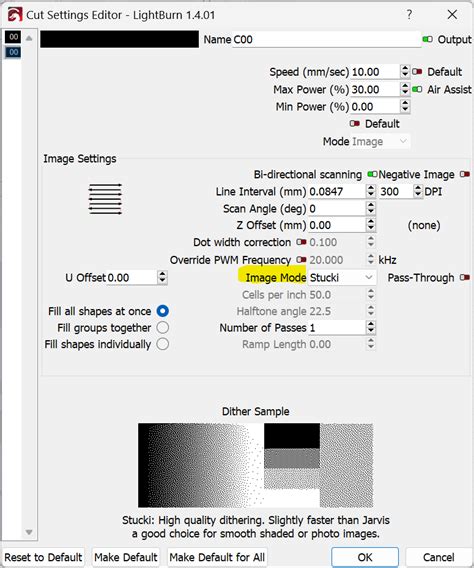Close the Cut Settings Editor window
The height and width of the screenshot is (568, 474).
pyautogui.click(x=452, y=14)
